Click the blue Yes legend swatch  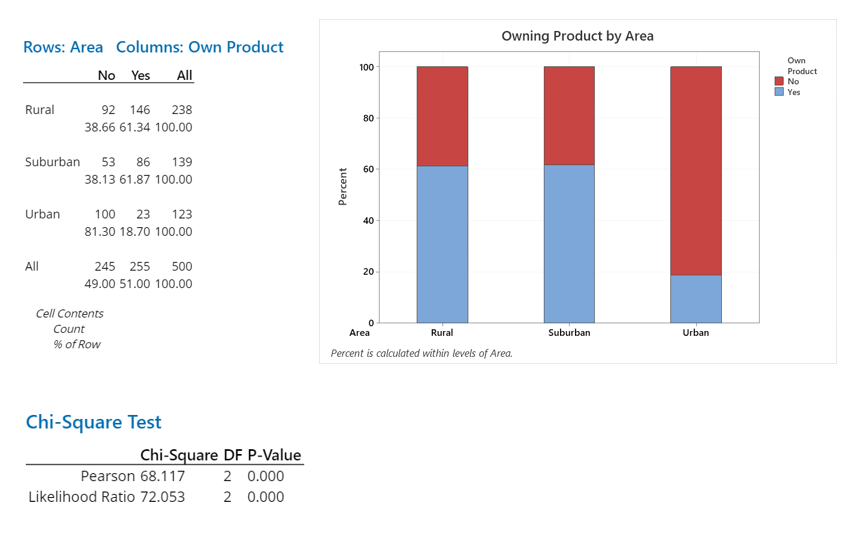tap(780, 92)
